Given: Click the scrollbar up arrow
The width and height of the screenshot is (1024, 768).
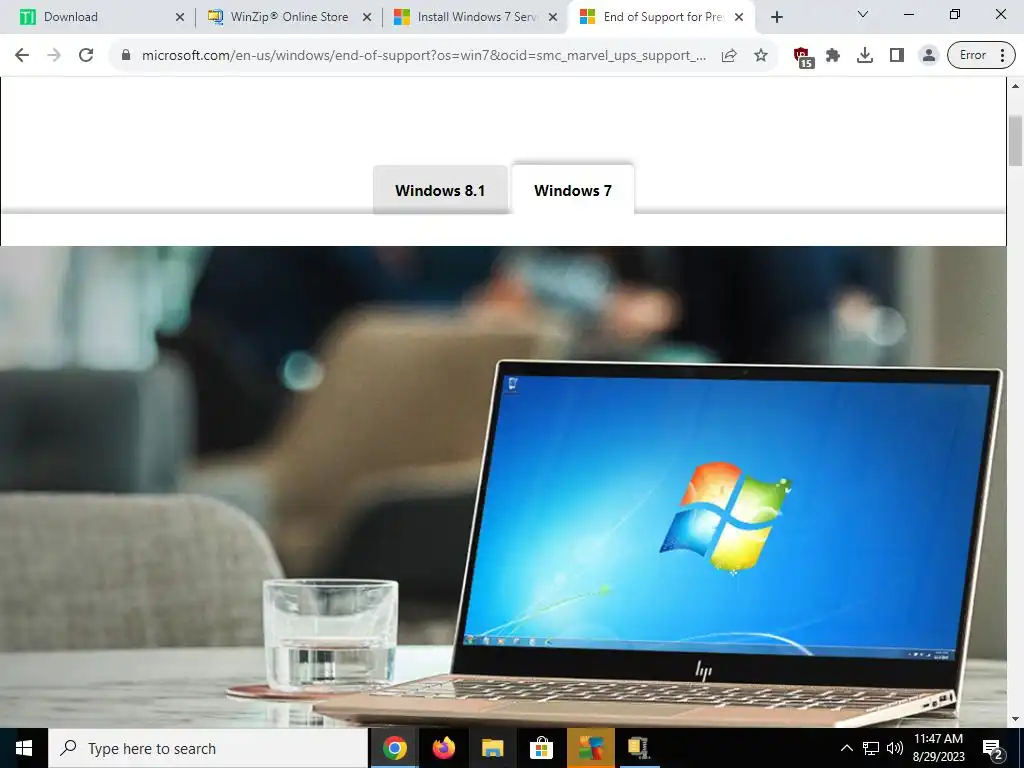Looking at the screenshot, I should [1016, 86].
